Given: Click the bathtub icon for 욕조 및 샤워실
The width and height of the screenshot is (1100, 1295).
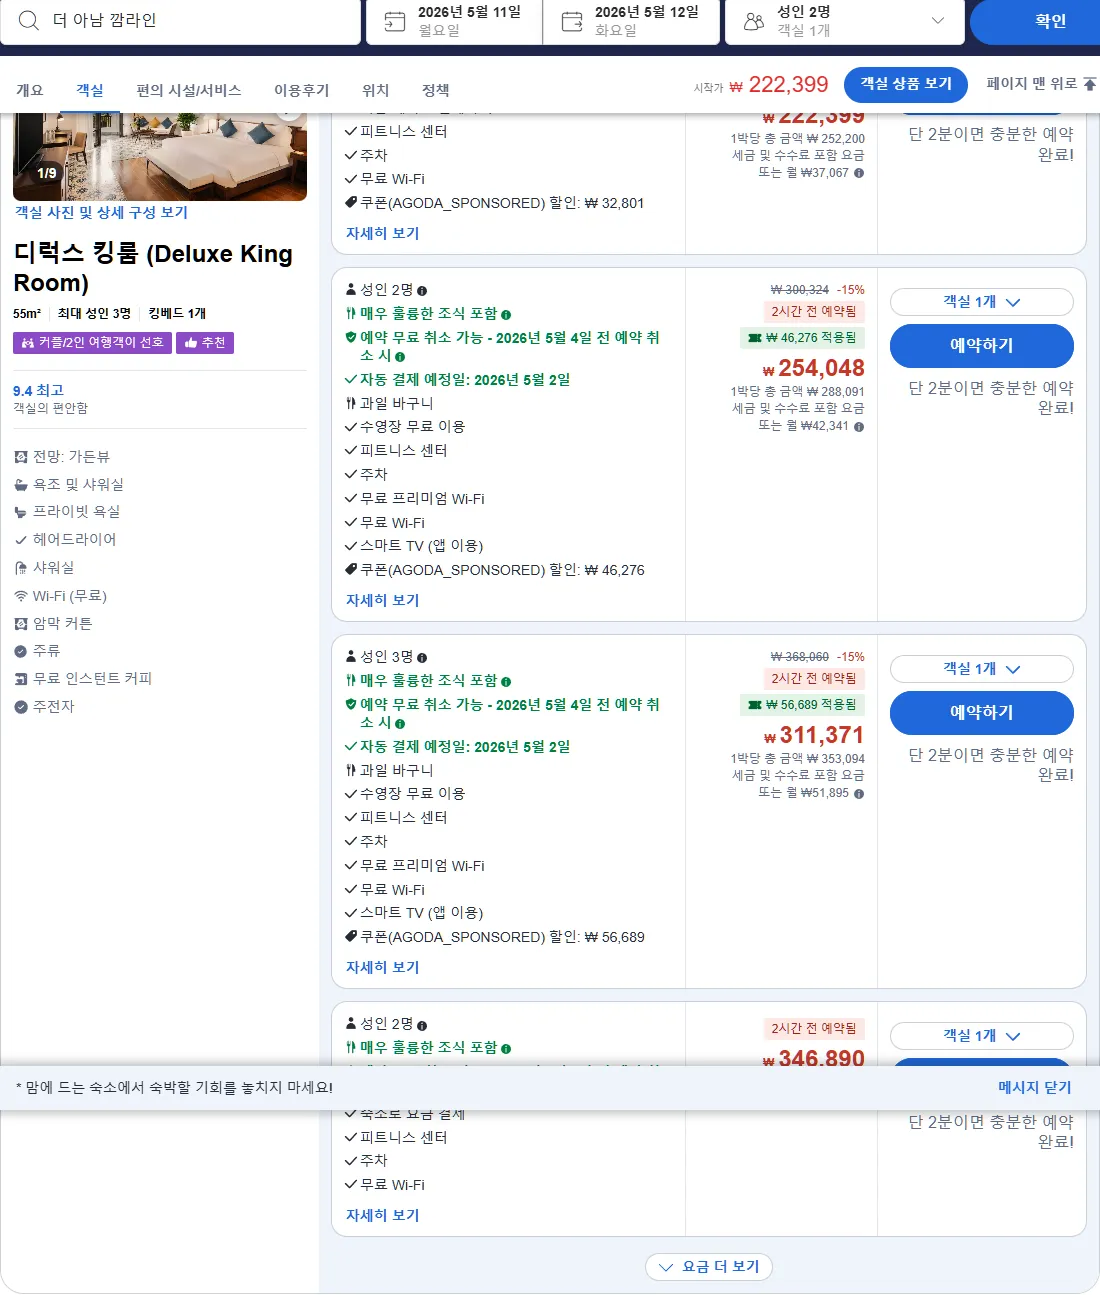Looking at the screenshot, I should point(21,485).
